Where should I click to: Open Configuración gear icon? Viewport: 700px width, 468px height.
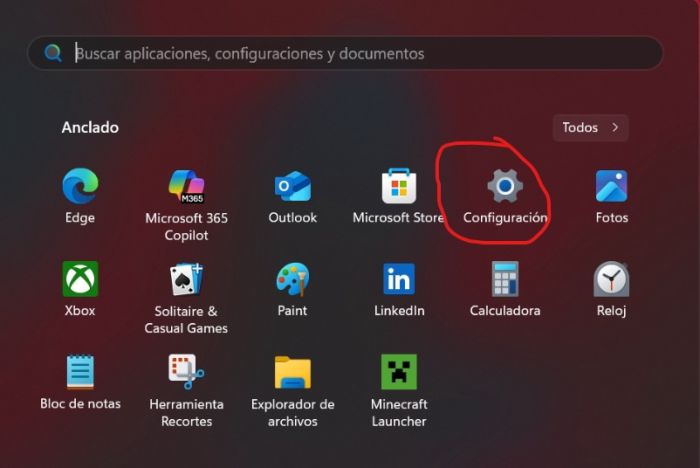[505, 187]
